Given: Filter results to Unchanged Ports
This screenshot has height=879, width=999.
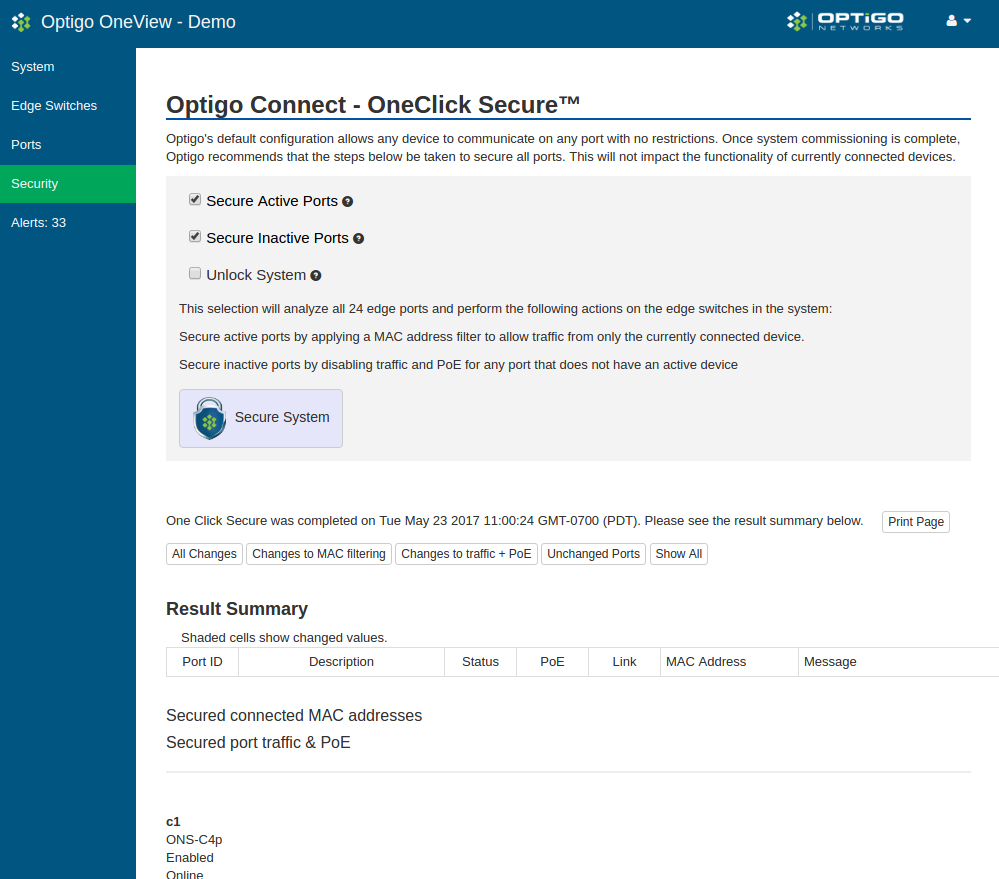Looking at the screenshot, I should click(x=594, y=554).
